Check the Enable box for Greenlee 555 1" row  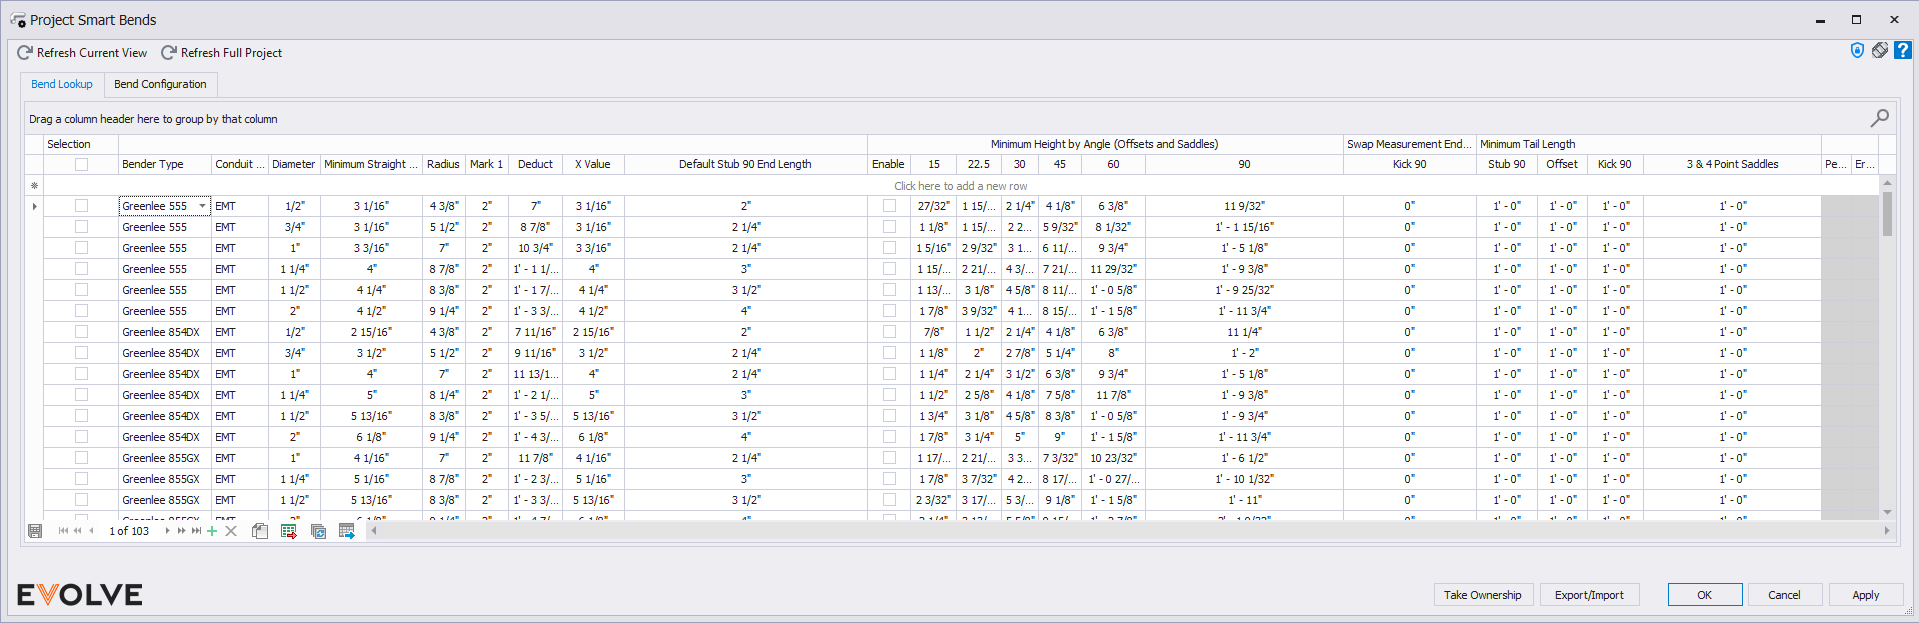(889, 248)
